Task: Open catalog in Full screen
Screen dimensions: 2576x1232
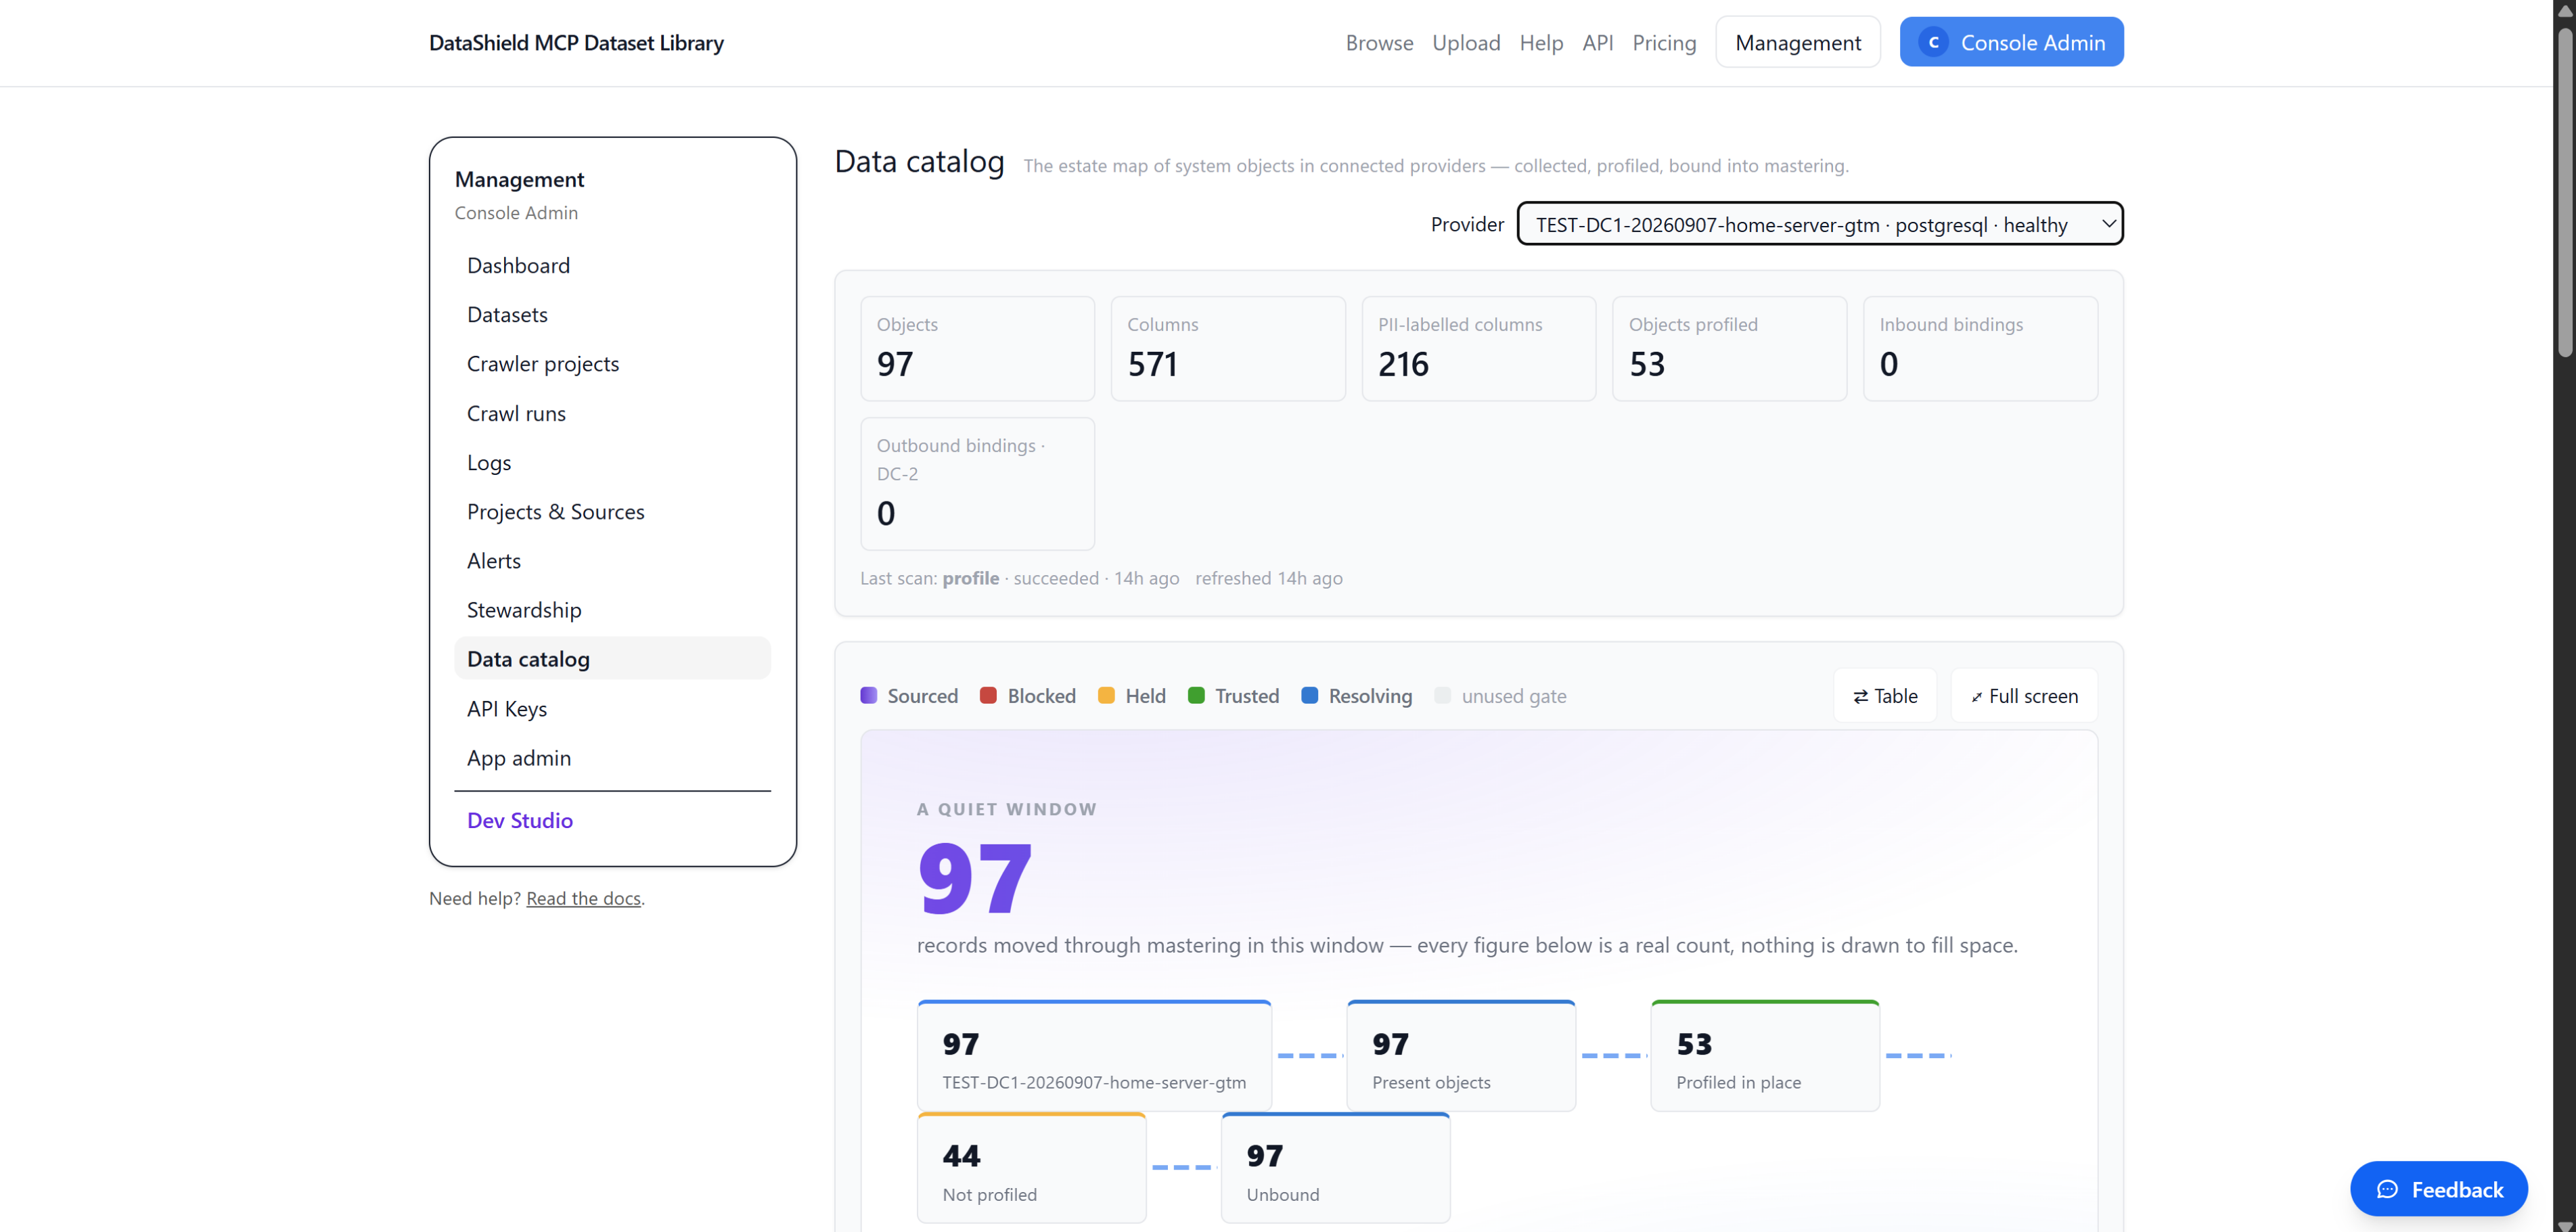Action: pyautogui.click(x=2024, y=695)
